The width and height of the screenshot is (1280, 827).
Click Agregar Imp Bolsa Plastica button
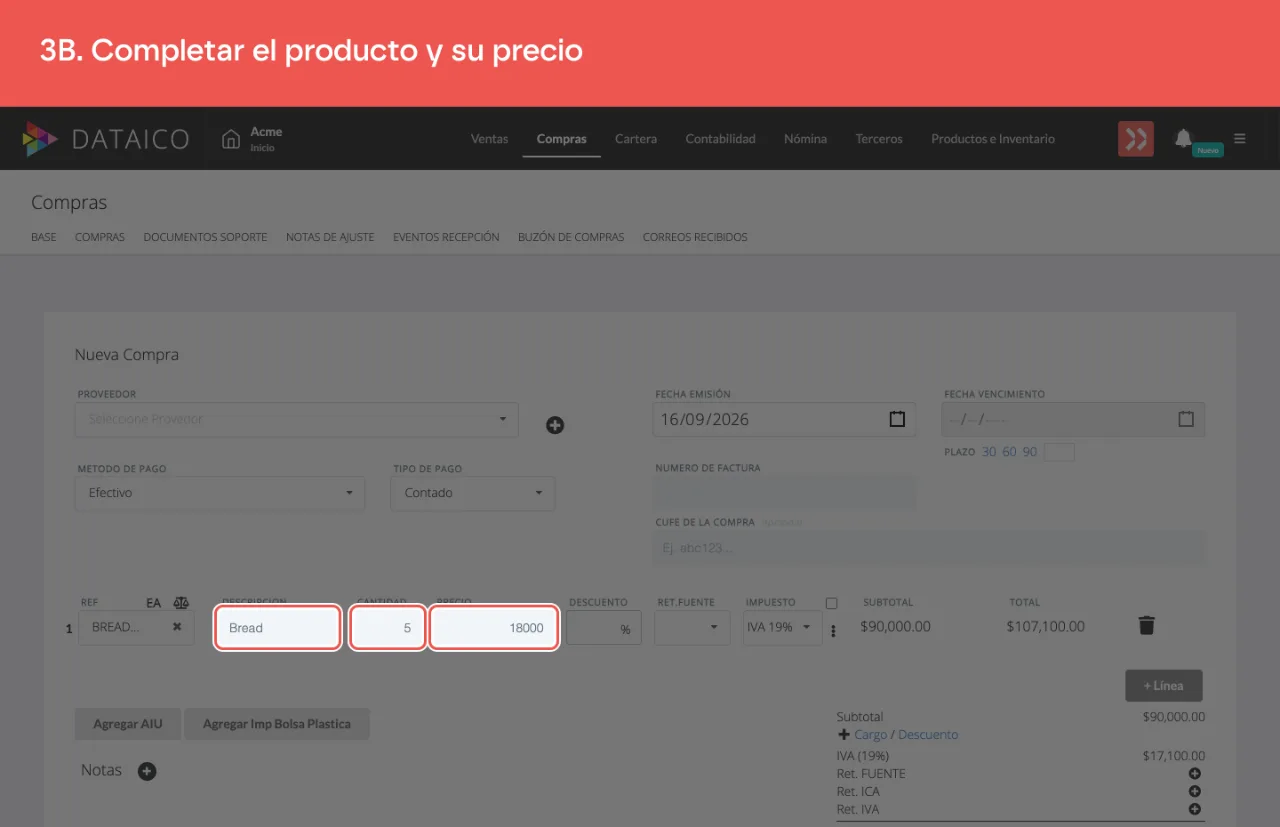(277, 724)
